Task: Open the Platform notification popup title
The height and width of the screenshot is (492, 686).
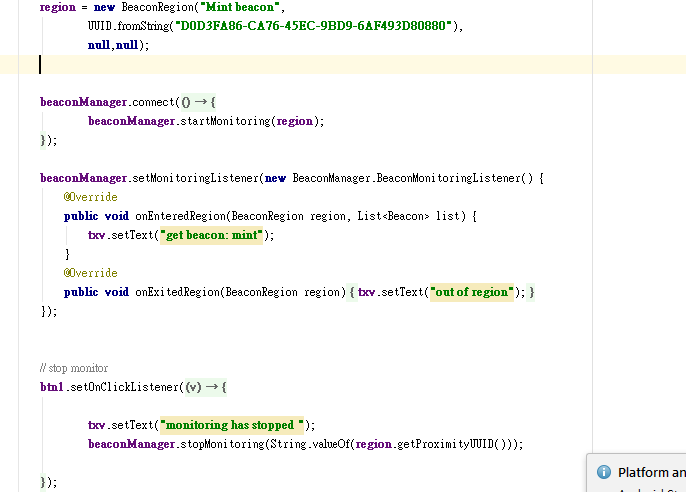Action: pyautogui.click(x=650, y=472)
